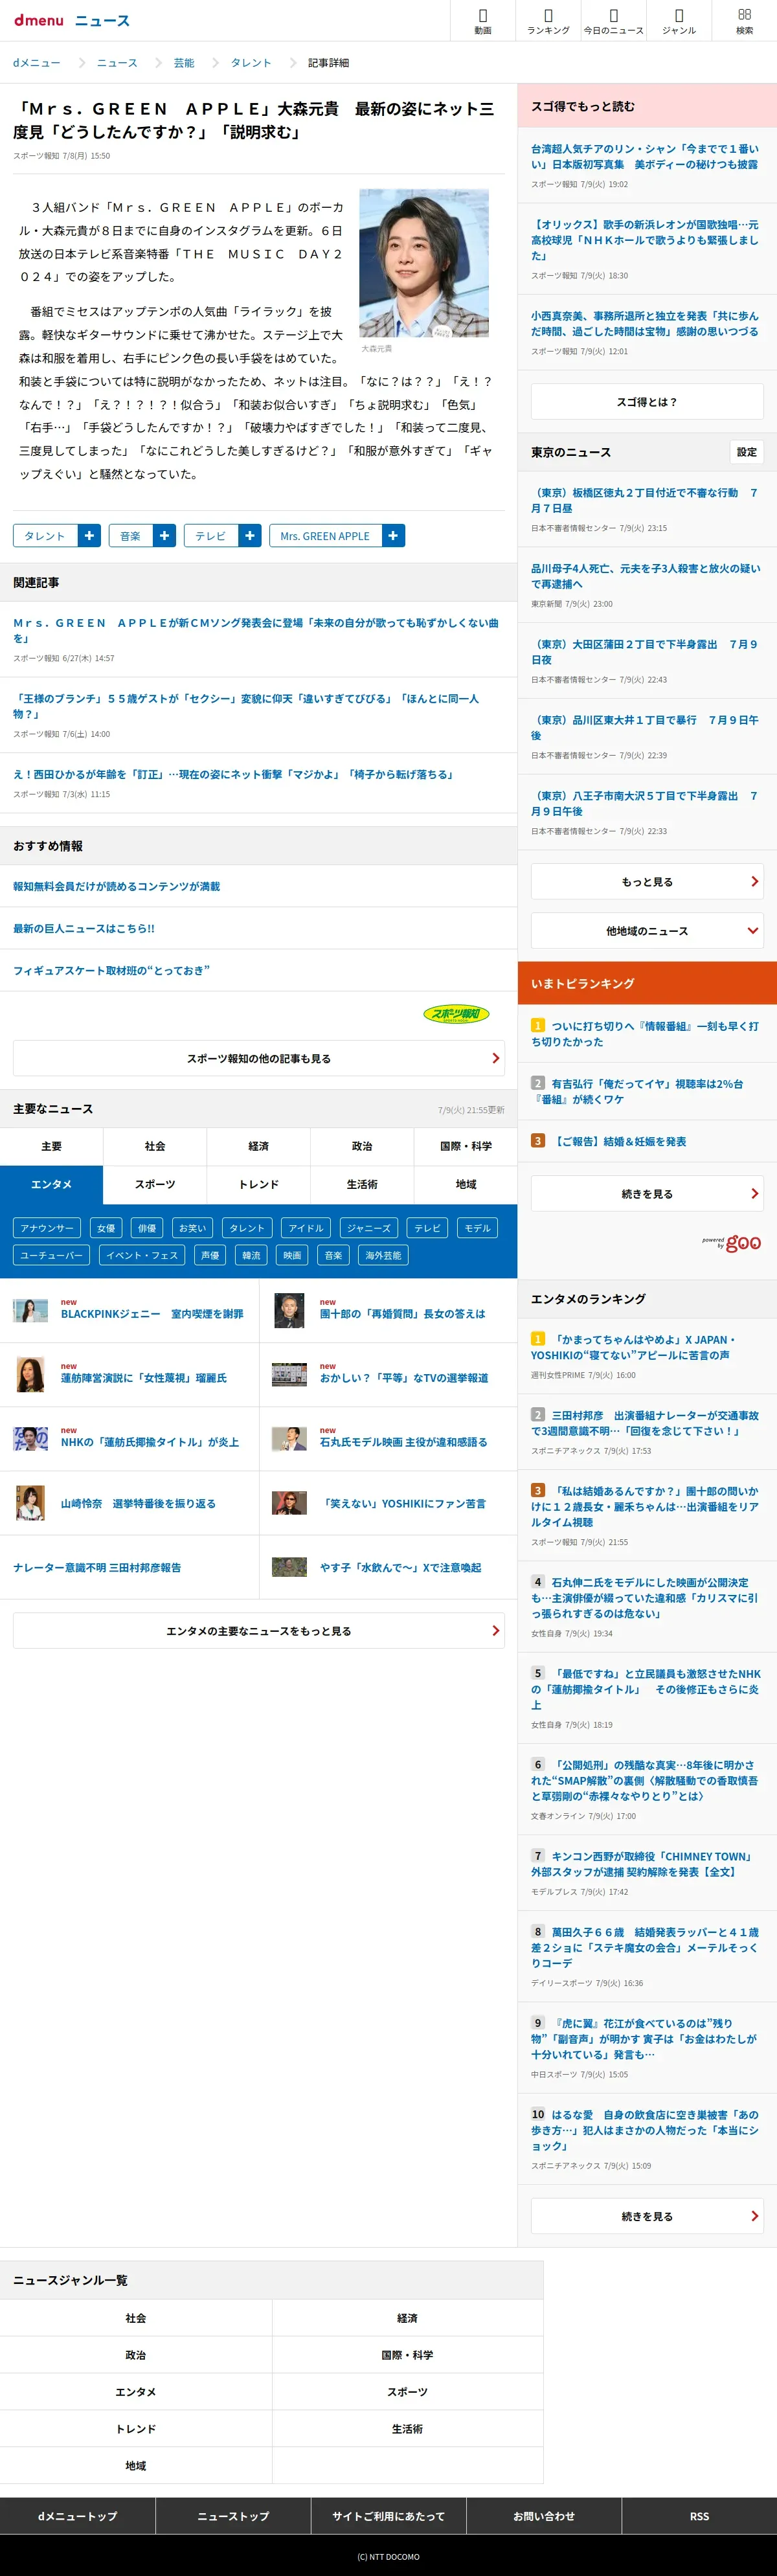Open 続きを見る below エンタメのランキング
Viewport: 777px width, 2576px height.
point(647,2216)
